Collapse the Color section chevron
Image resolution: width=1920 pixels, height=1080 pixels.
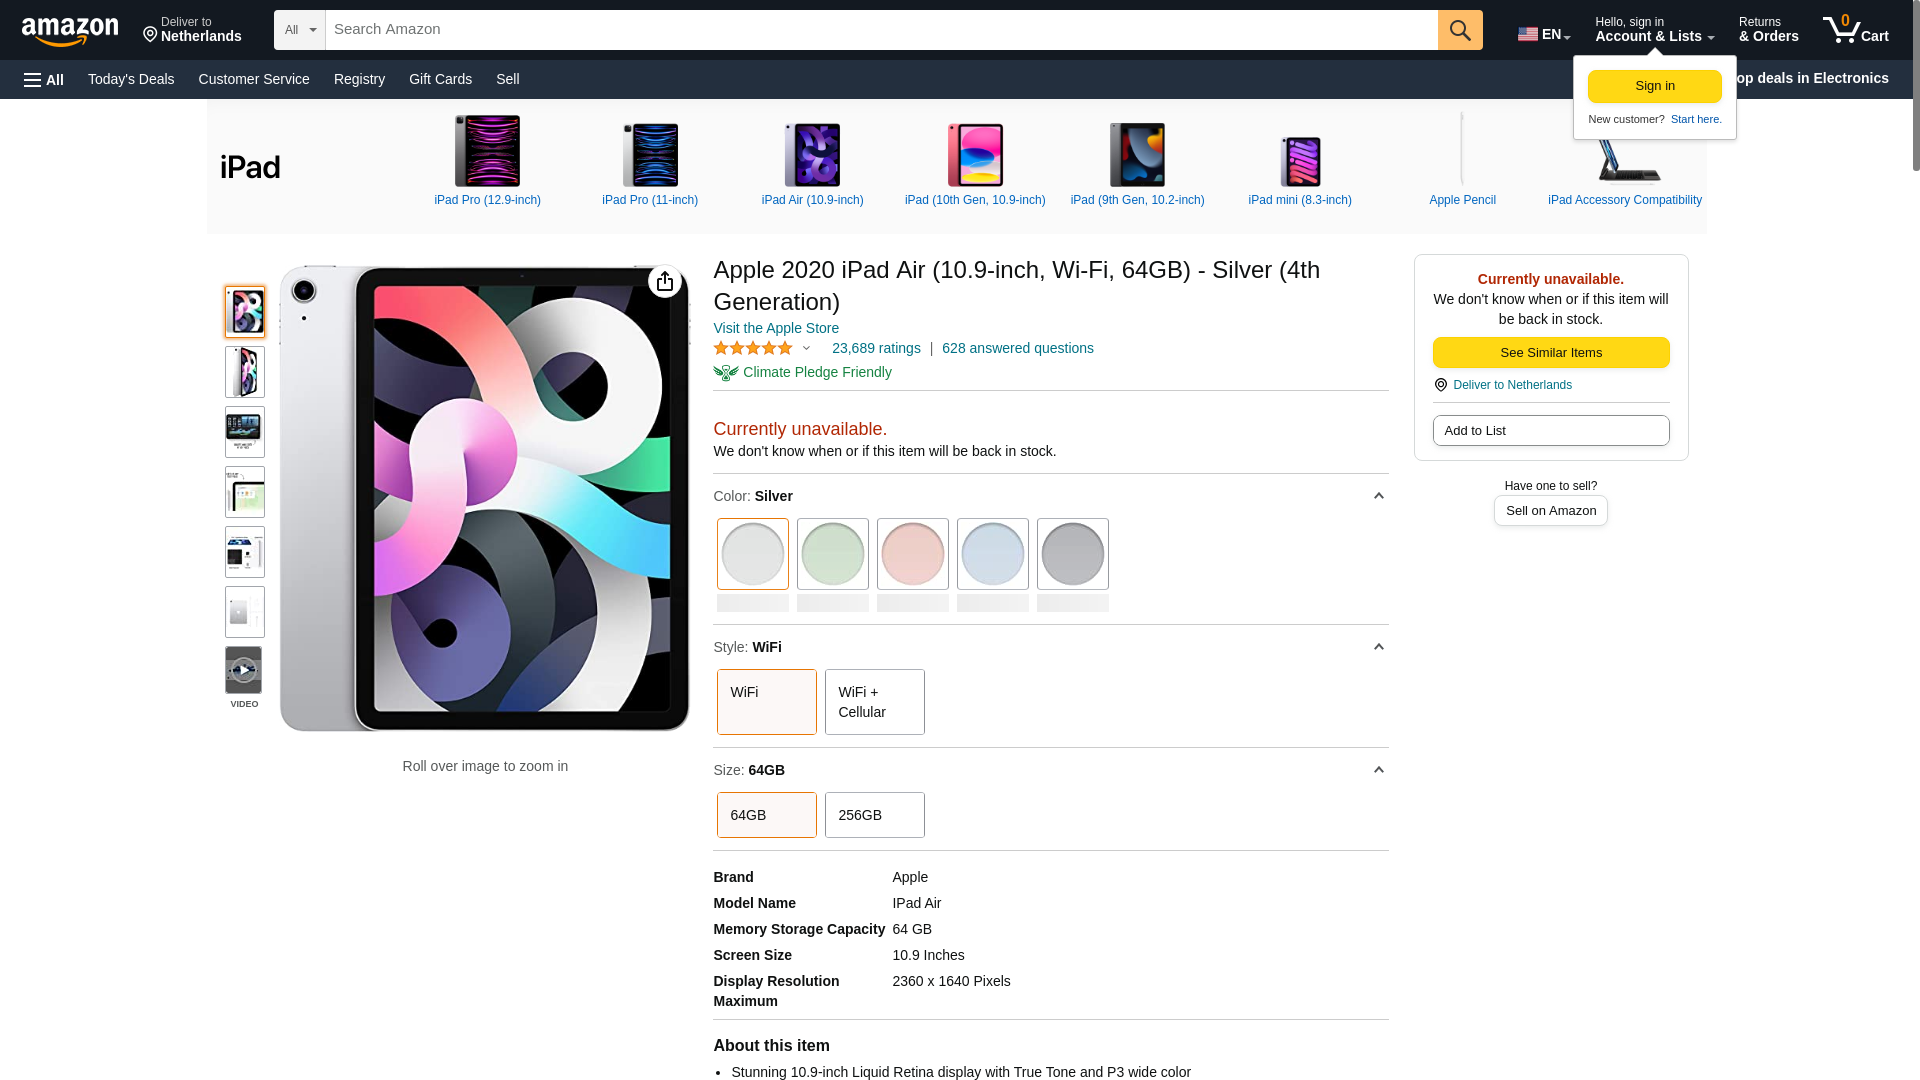[1378, 496]
